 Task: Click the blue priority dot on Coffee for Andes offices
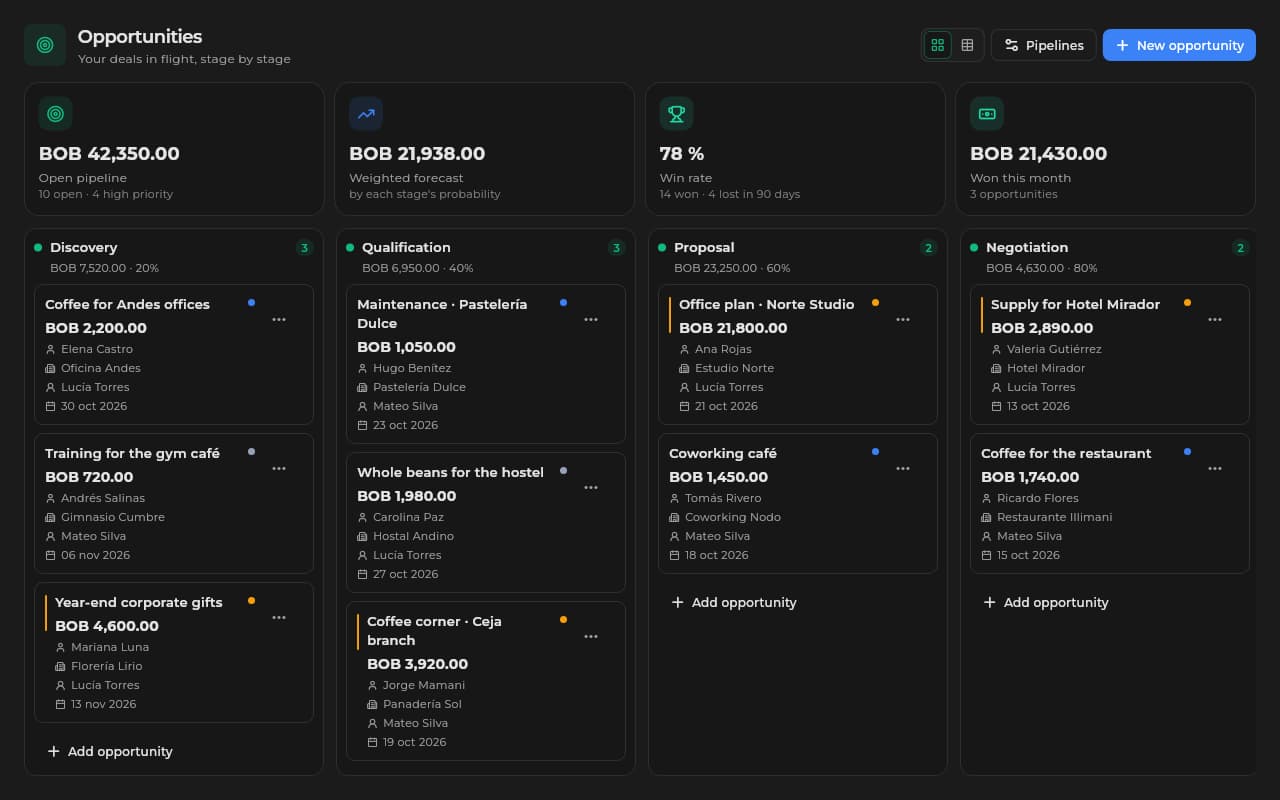click(x=251, y=302)
